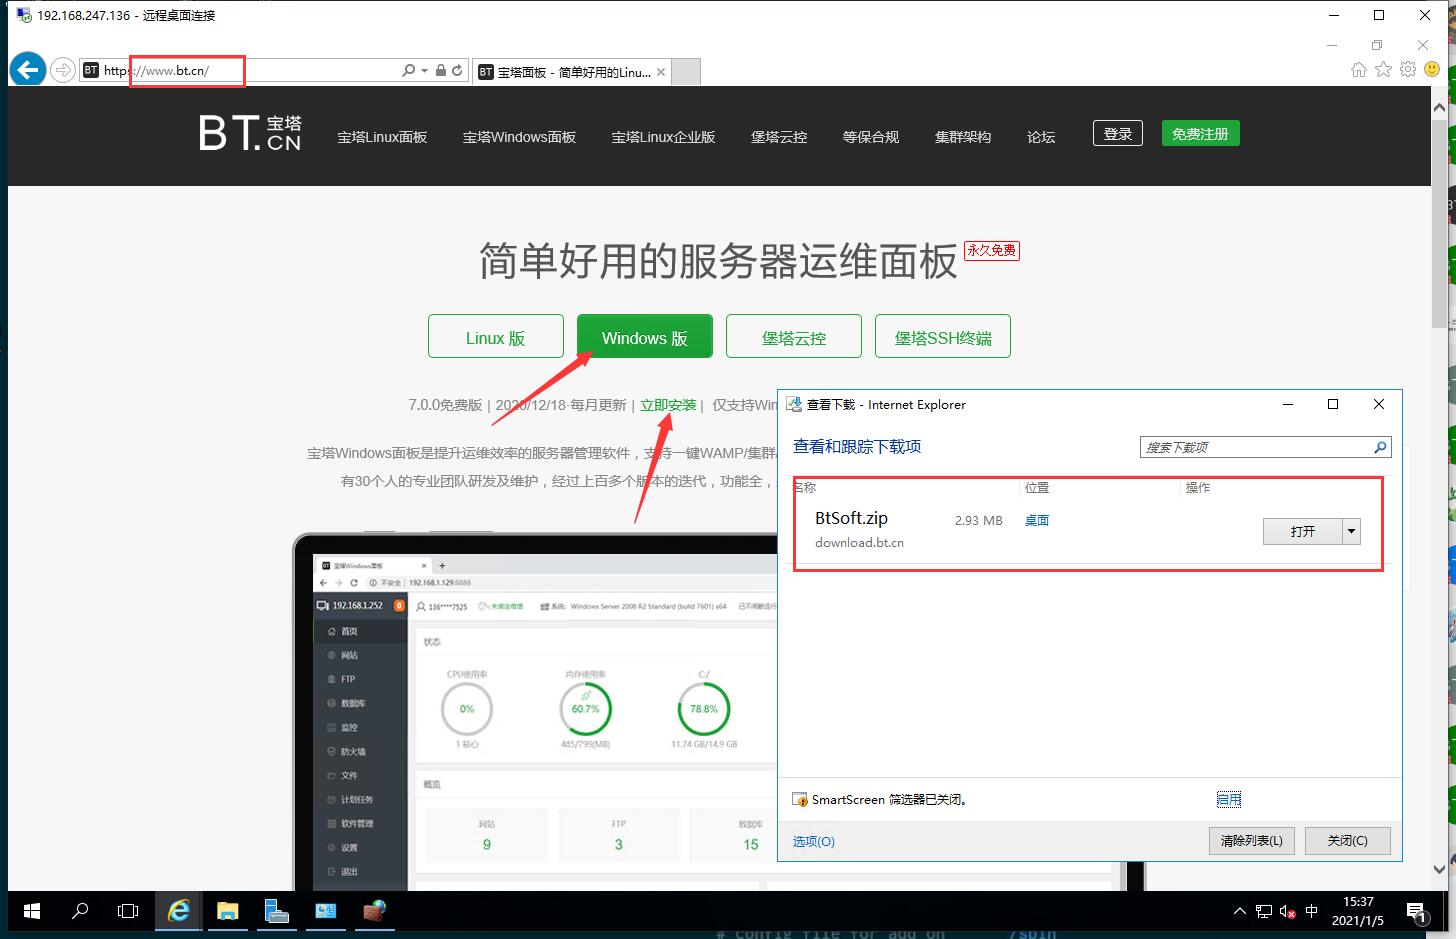Click the 永久免费 badge
This screenshot has width=1456, height=939.
(x=992, y=250)
